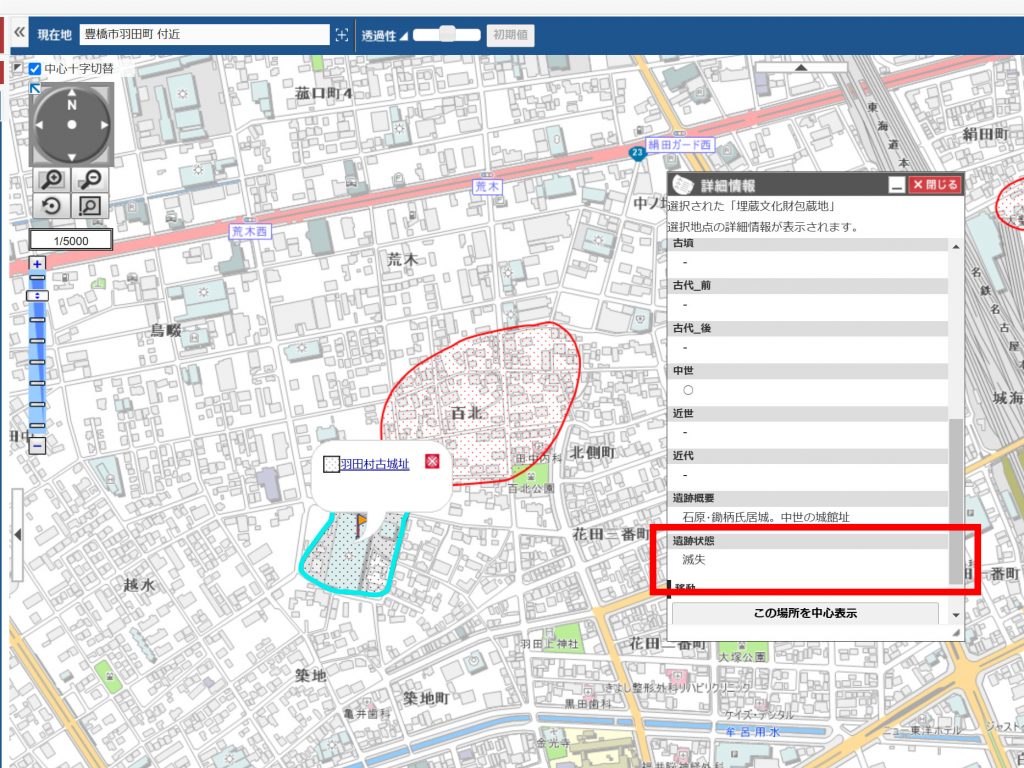Screen dimensions: 1024x768
Task: Click the 初期値 reset button
Action: (510, 35)
